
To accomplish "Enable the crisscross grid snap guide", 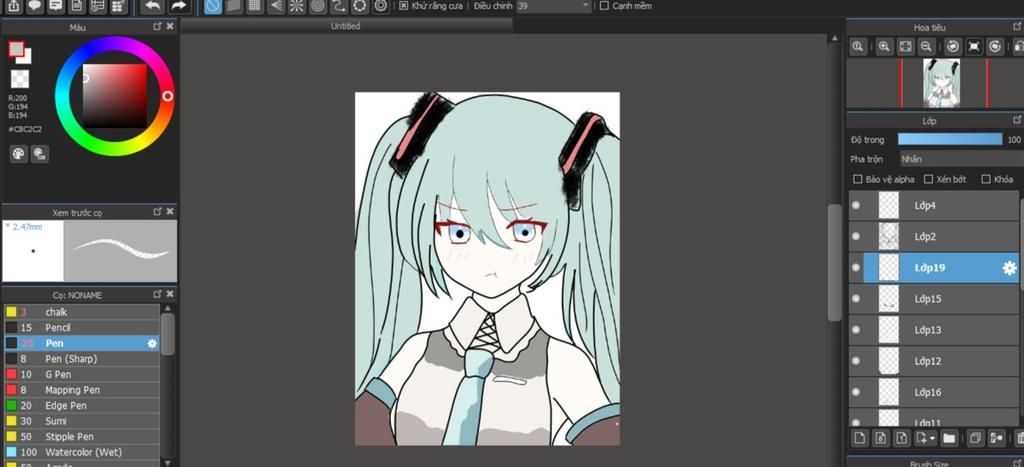I will 255,7.
